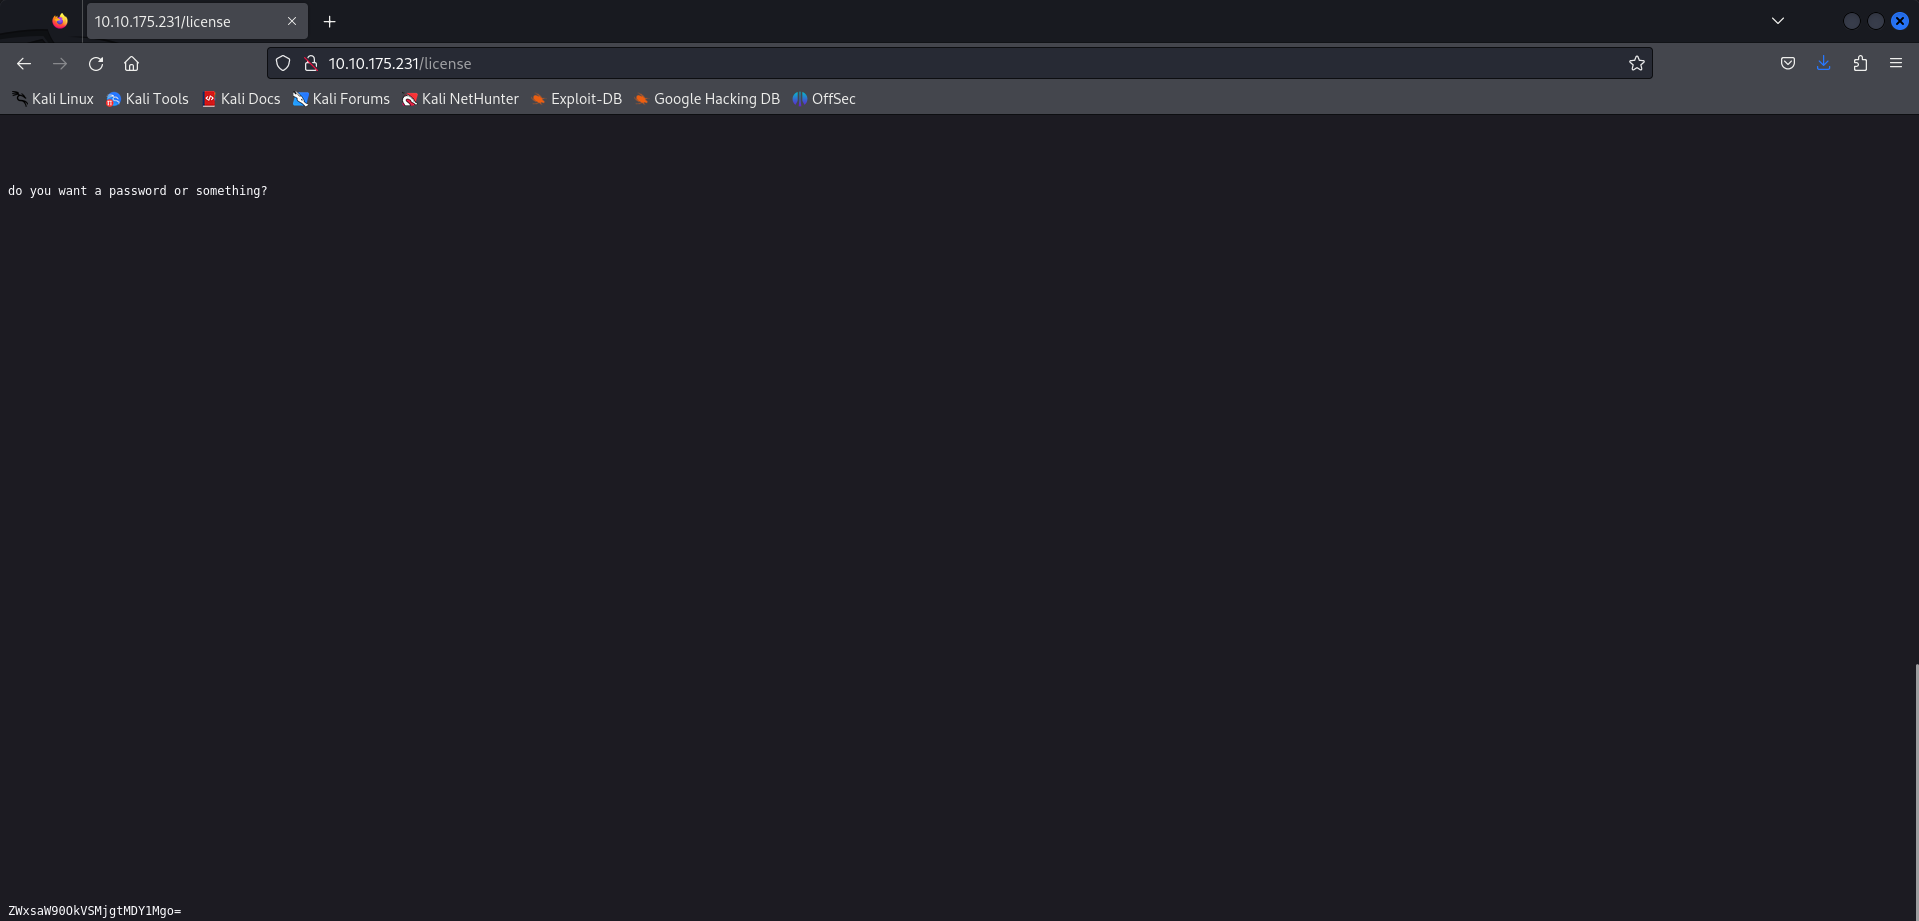Reload the current page

tap(96, 64)
